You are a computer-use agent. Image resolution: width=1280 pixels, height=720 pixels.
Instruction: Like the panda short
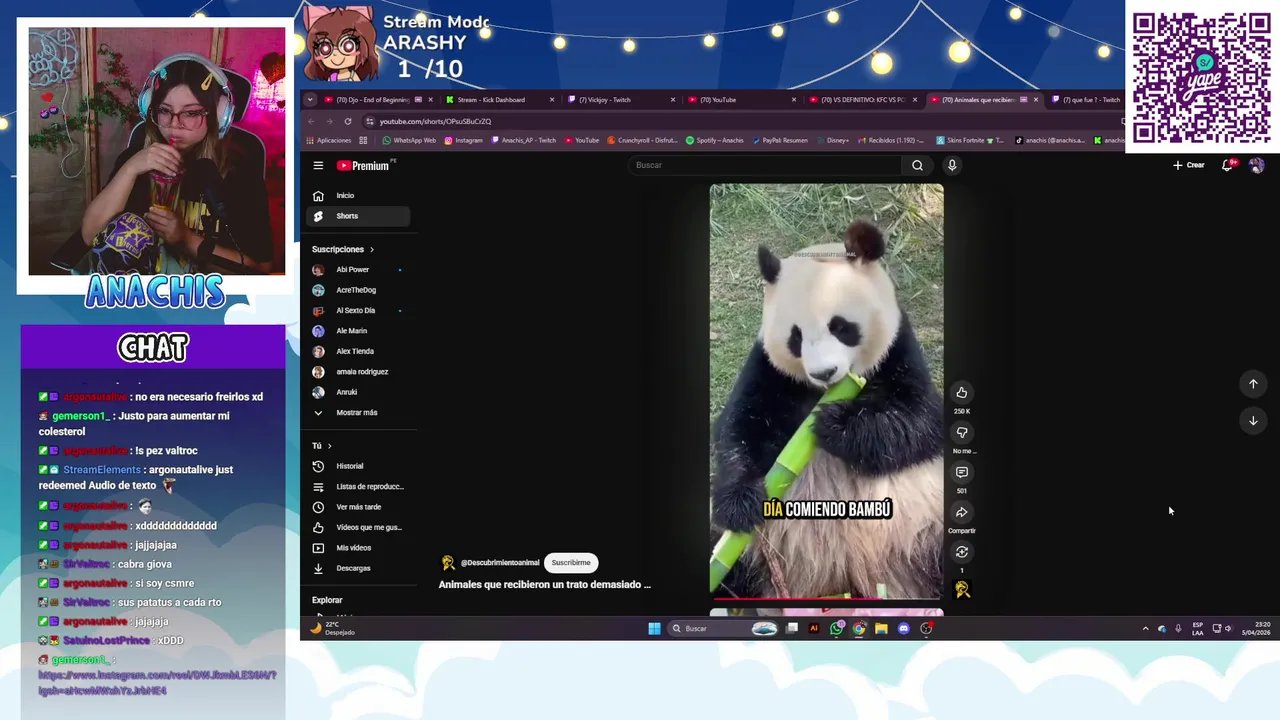(x=962, y=393)
